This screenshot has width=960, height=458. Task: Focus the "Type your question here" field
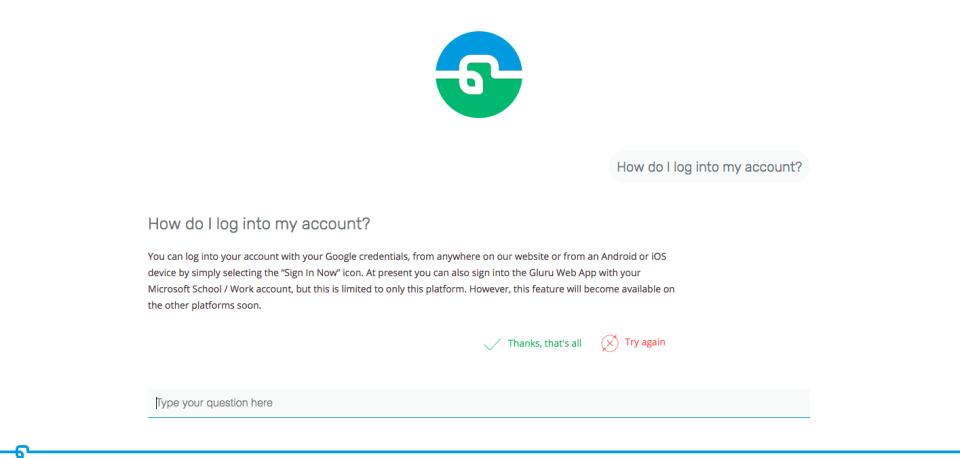[x=478, y=402]
